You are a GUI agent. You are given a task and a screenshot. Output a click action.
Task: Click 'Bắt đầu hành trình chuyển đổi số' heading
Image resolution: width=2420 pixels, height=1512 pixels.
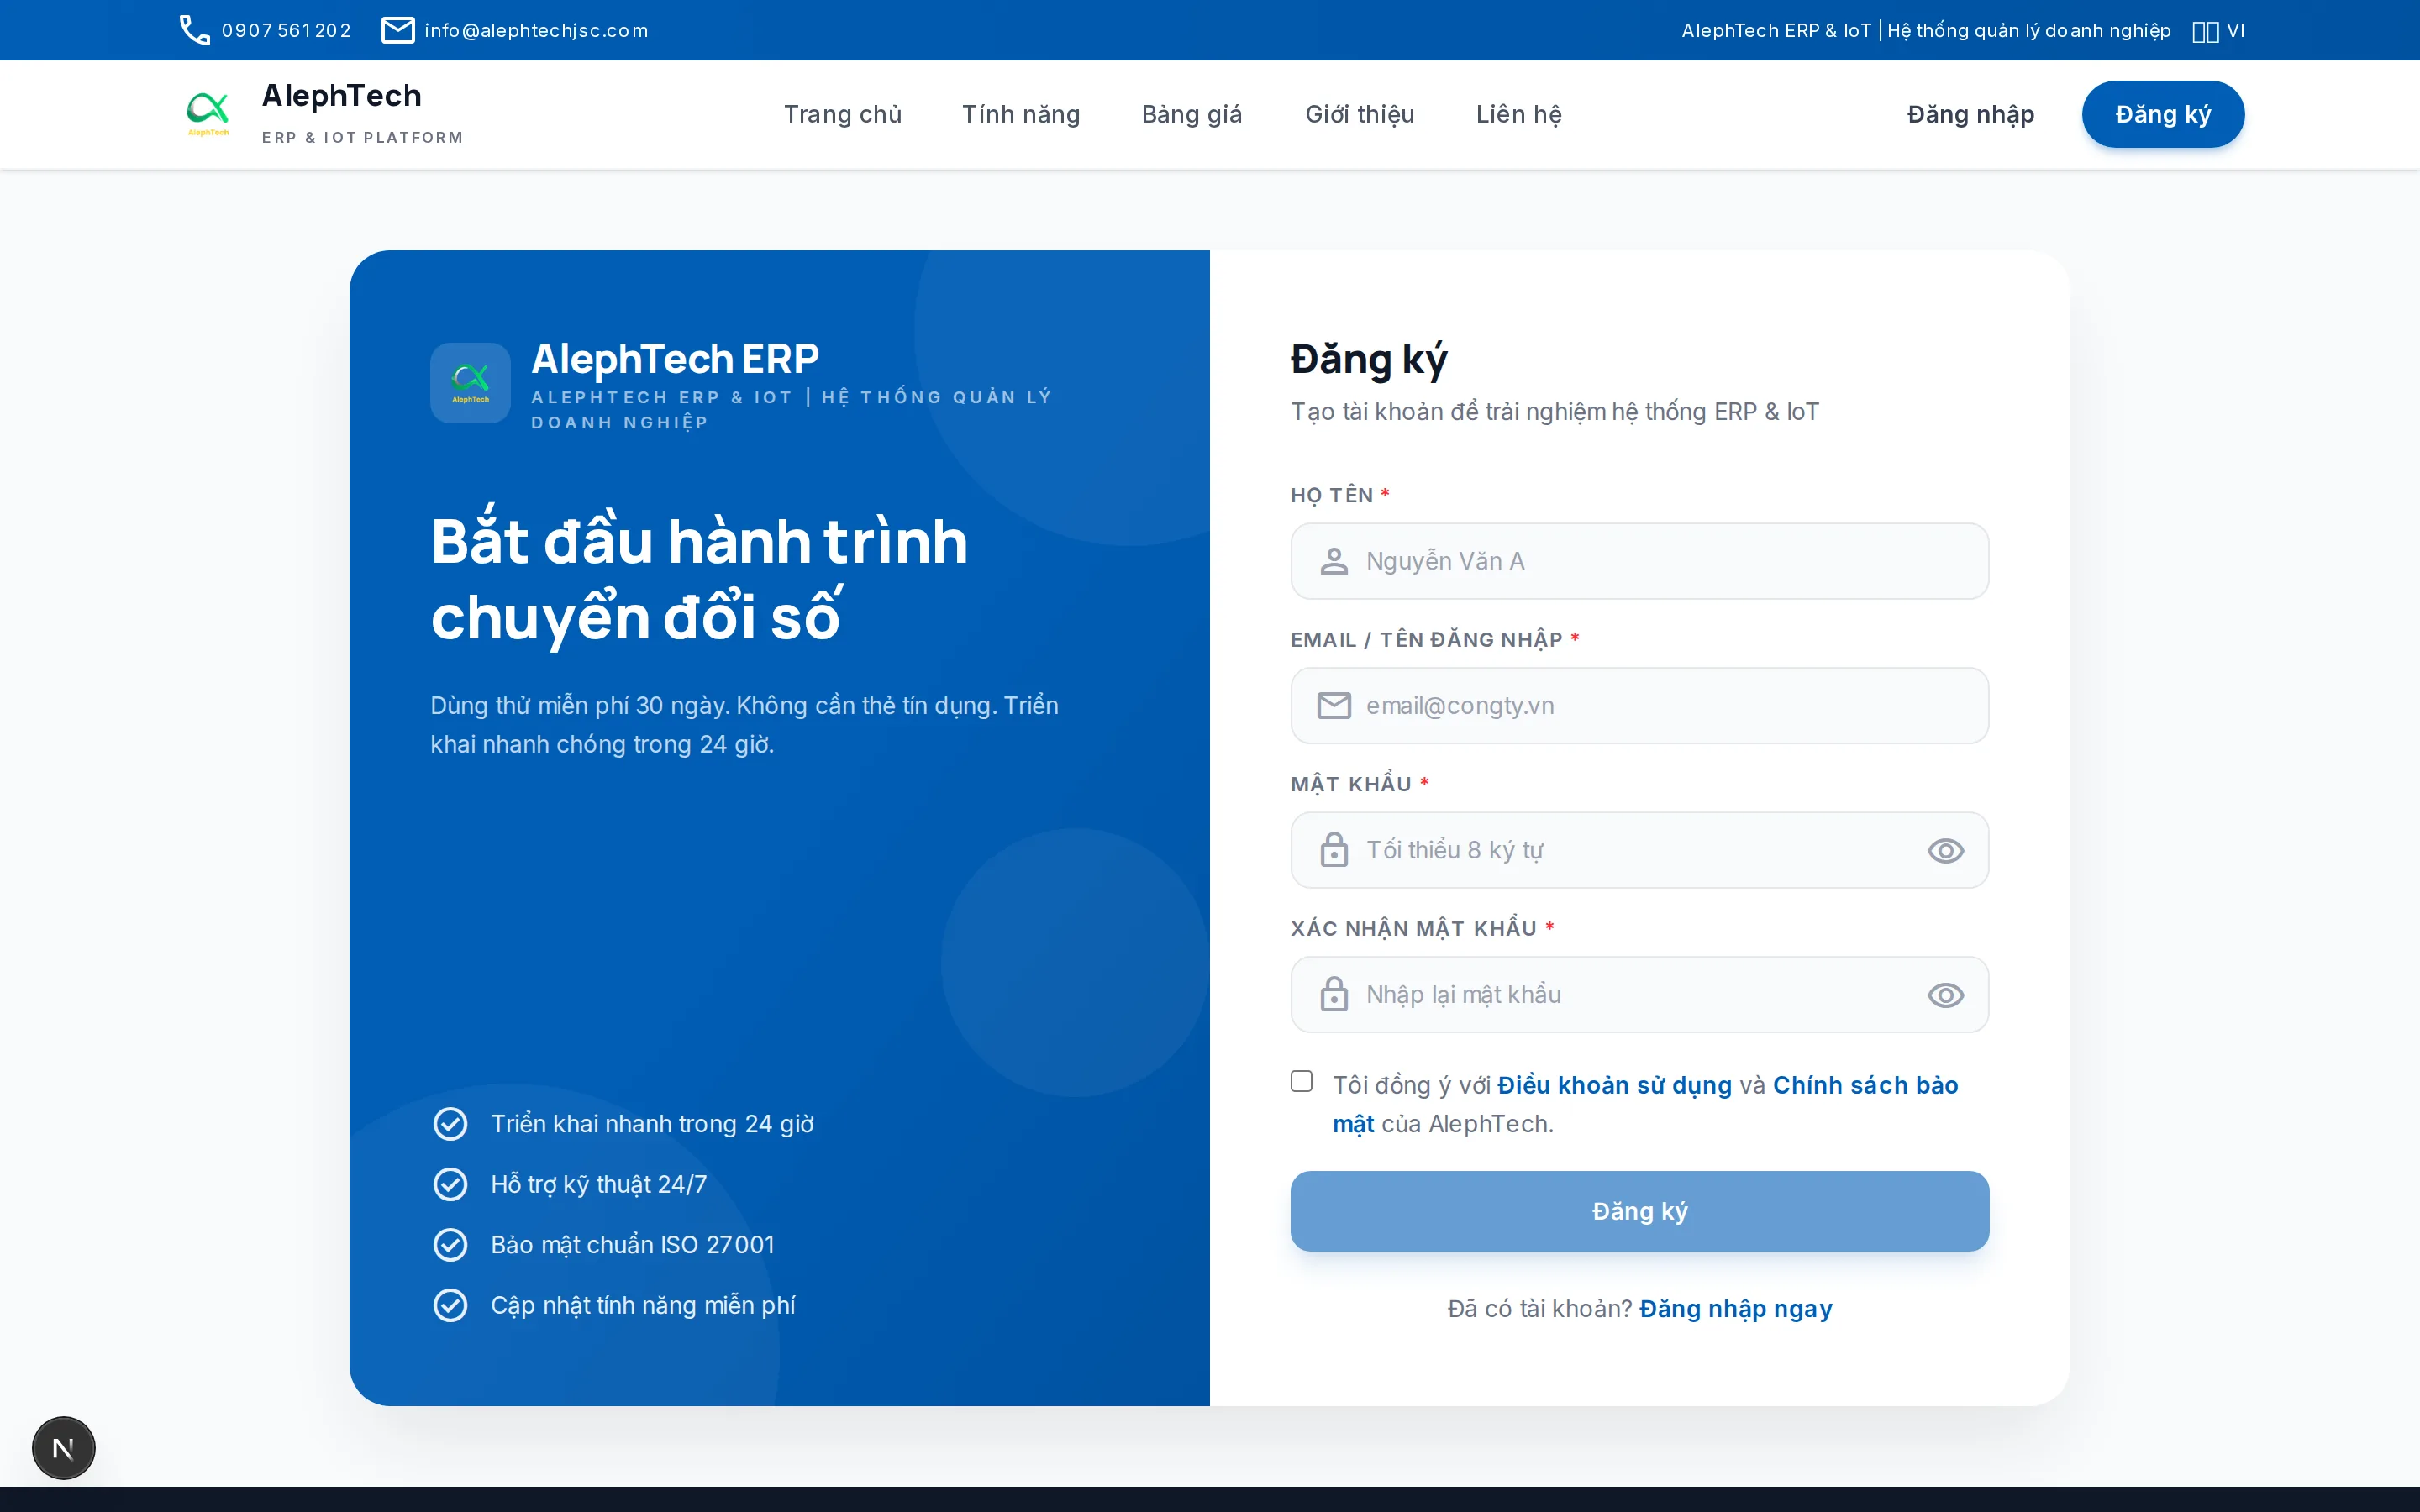[x=699, y=578]
